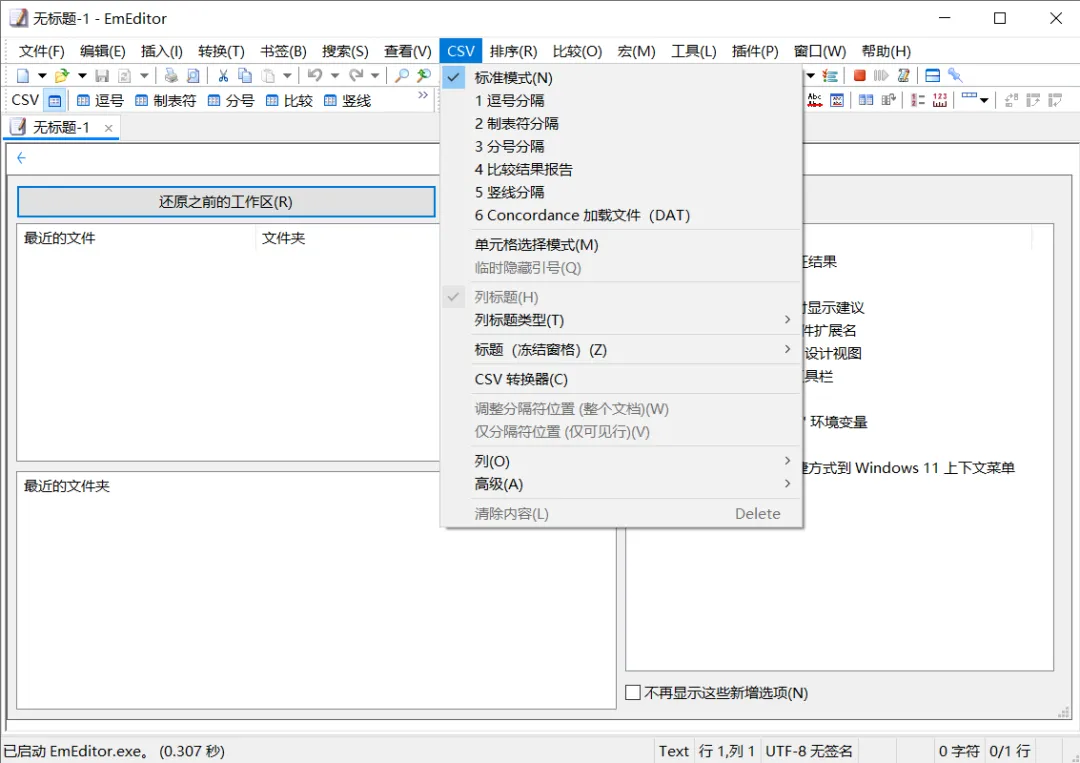Open the 文件(F) menu
Image resolution: width=1080 pixels, height=763 pixels.
point(41,51)
